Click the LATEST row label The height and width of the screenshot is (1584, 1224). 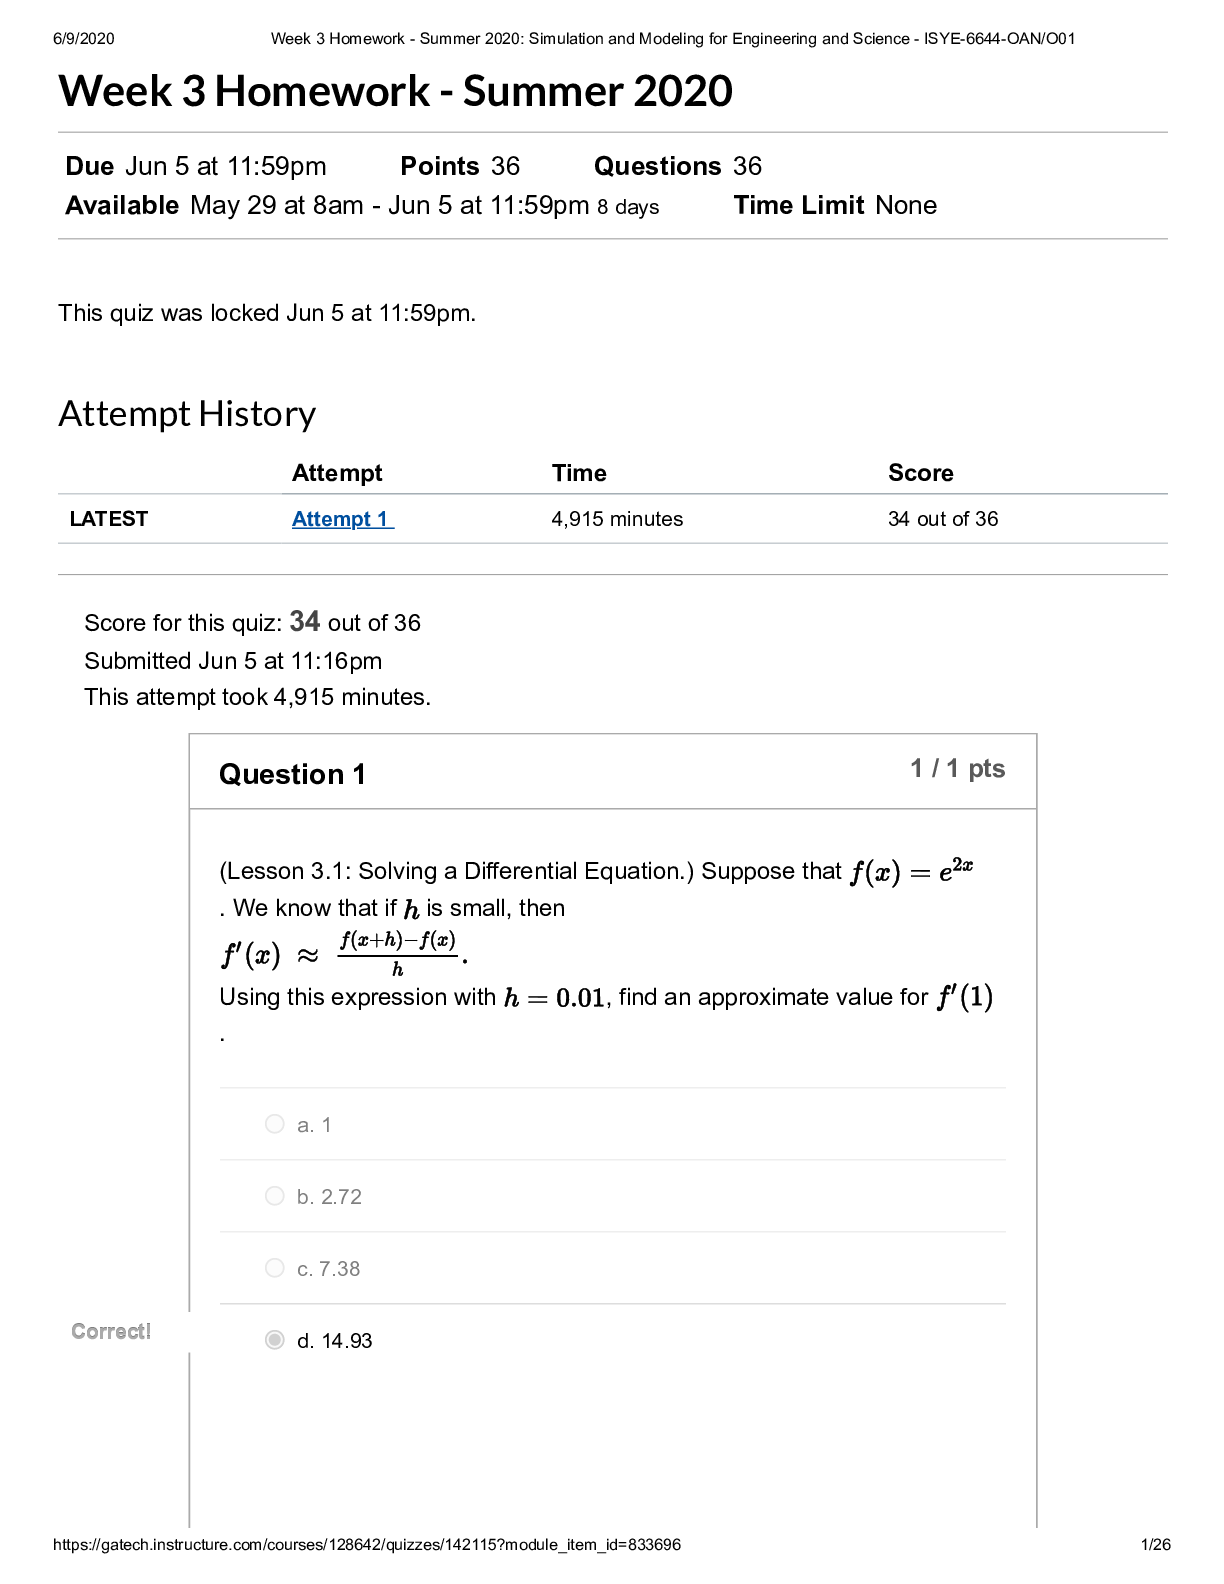click(109, 519)
